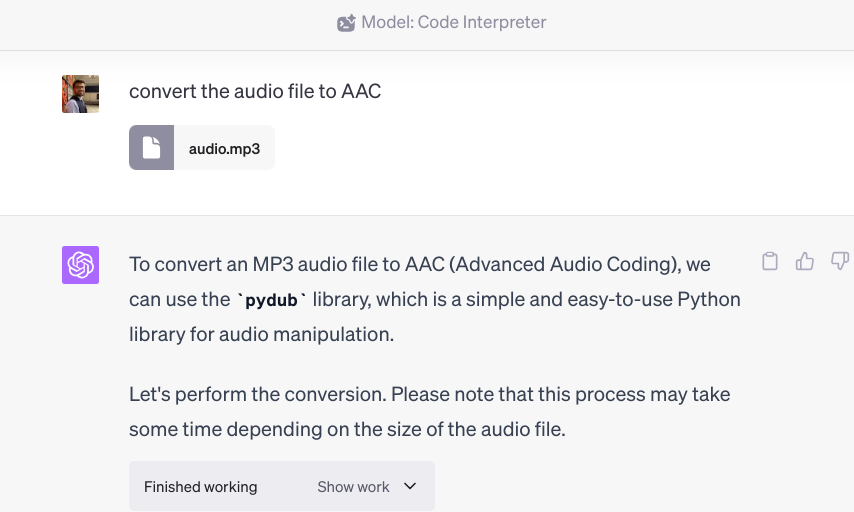Click the inline code word "pydub"
This screenshot has height=512, width=854.
coord(271,300)
